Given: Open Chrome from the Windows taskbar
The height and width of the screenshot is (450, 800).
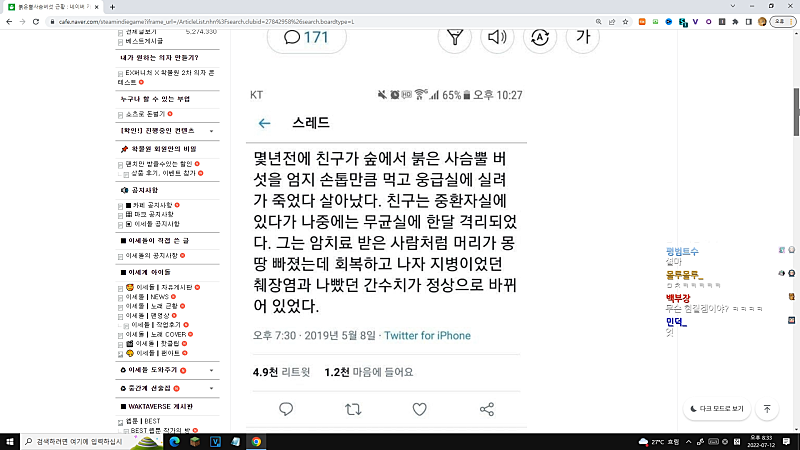Looking at the screenshot, I should (x=256, y=442).
